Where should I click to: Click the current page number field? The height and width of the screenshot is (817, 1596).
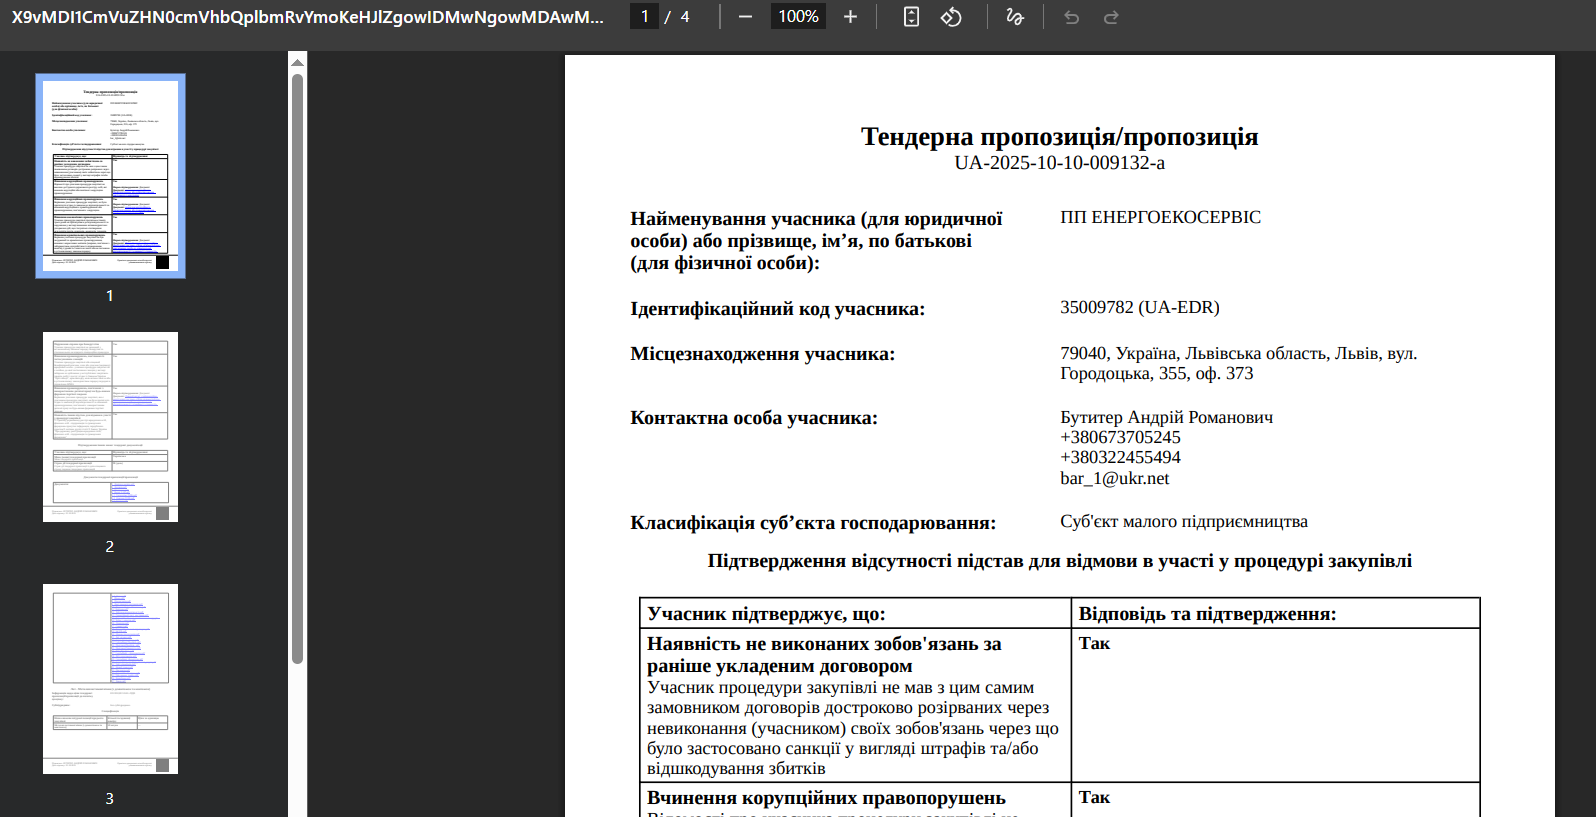(x=645, y=17)
